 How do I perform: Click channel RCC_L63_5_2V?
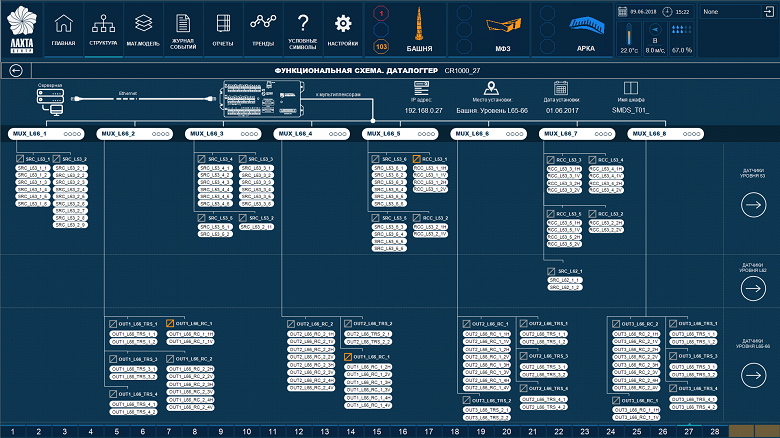click(565, 244)
